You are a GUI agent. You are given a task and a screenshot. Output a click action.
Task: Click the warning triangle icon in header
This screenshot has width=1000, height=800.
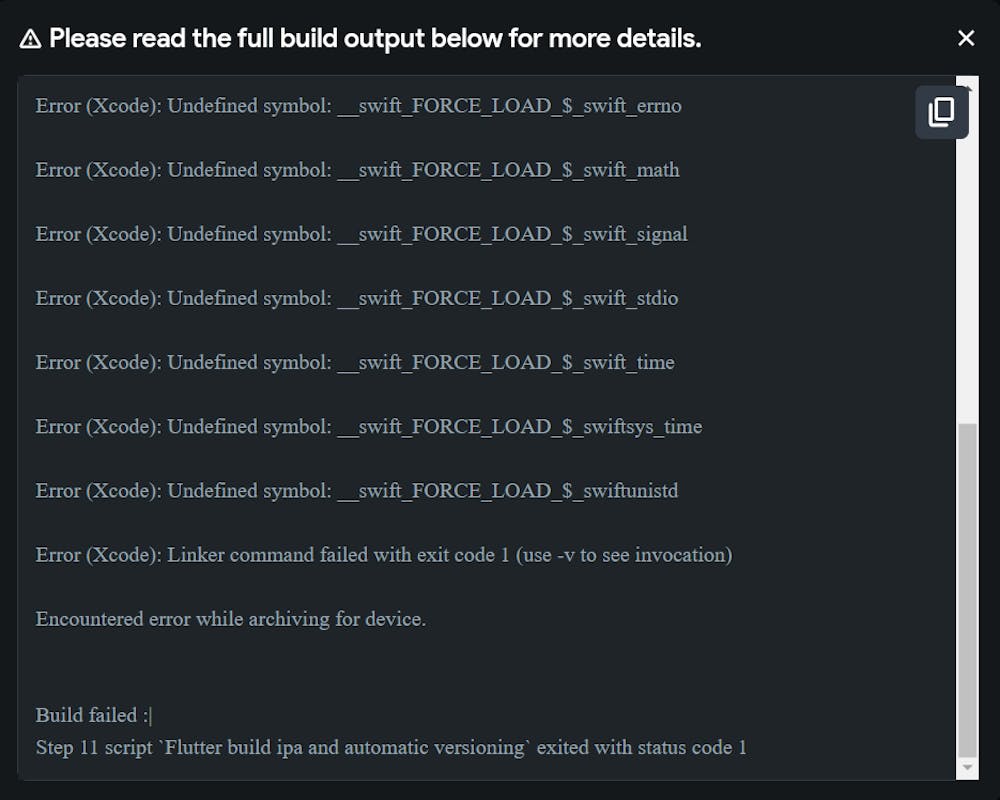coord(30,39)
